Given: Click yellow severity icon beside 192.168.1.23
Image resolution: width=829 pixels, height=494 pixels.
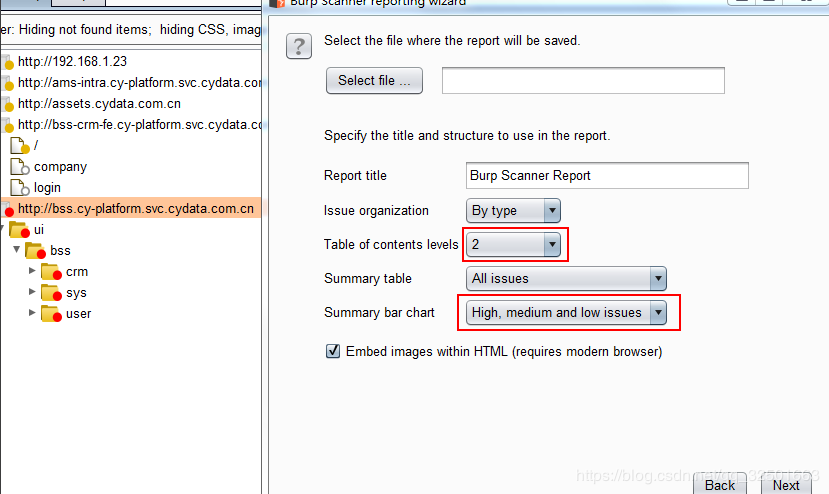Looking at the screenshot, I should pos(8,63).
